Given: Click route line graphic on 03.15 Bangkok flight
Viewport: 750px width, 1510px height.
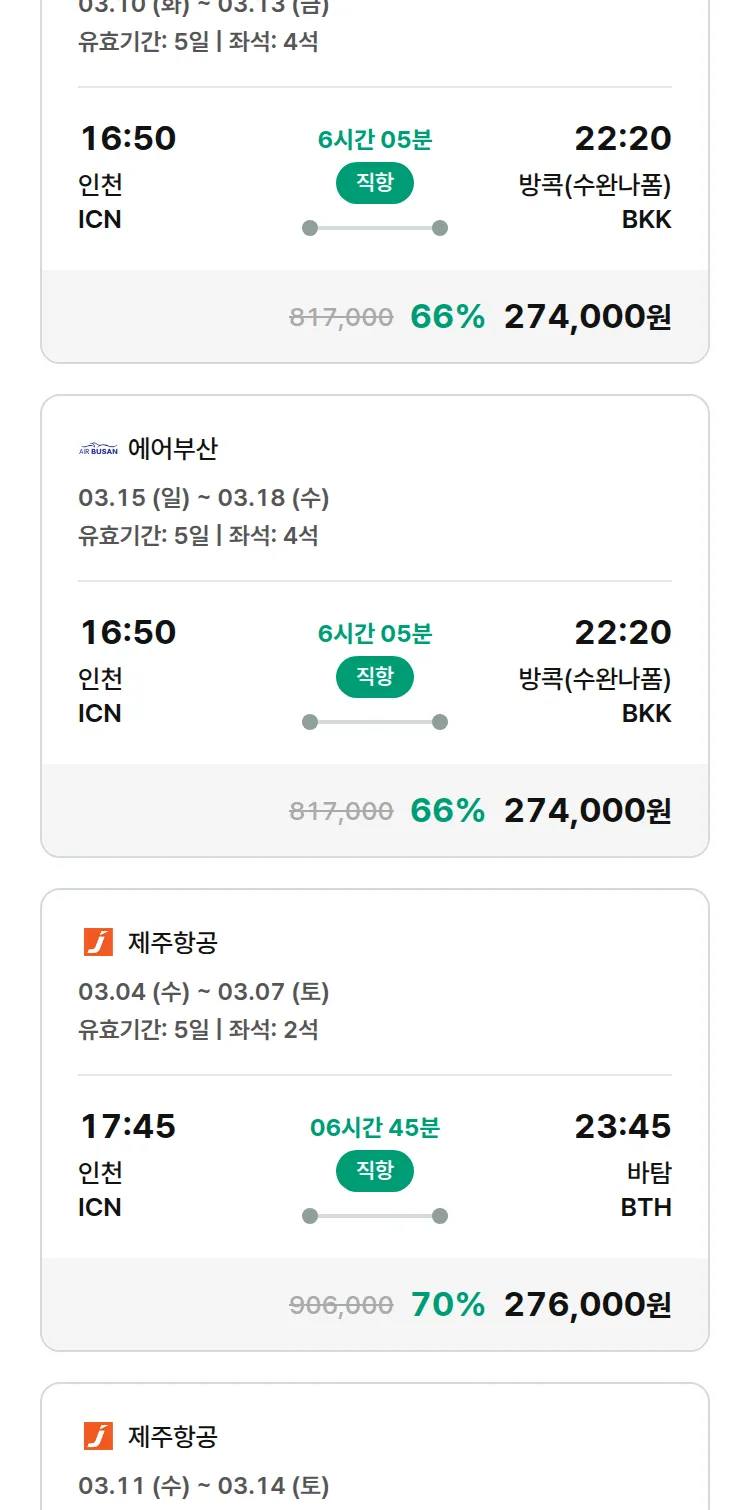Looking at the screenshot, I should click(x=375, y=722).
